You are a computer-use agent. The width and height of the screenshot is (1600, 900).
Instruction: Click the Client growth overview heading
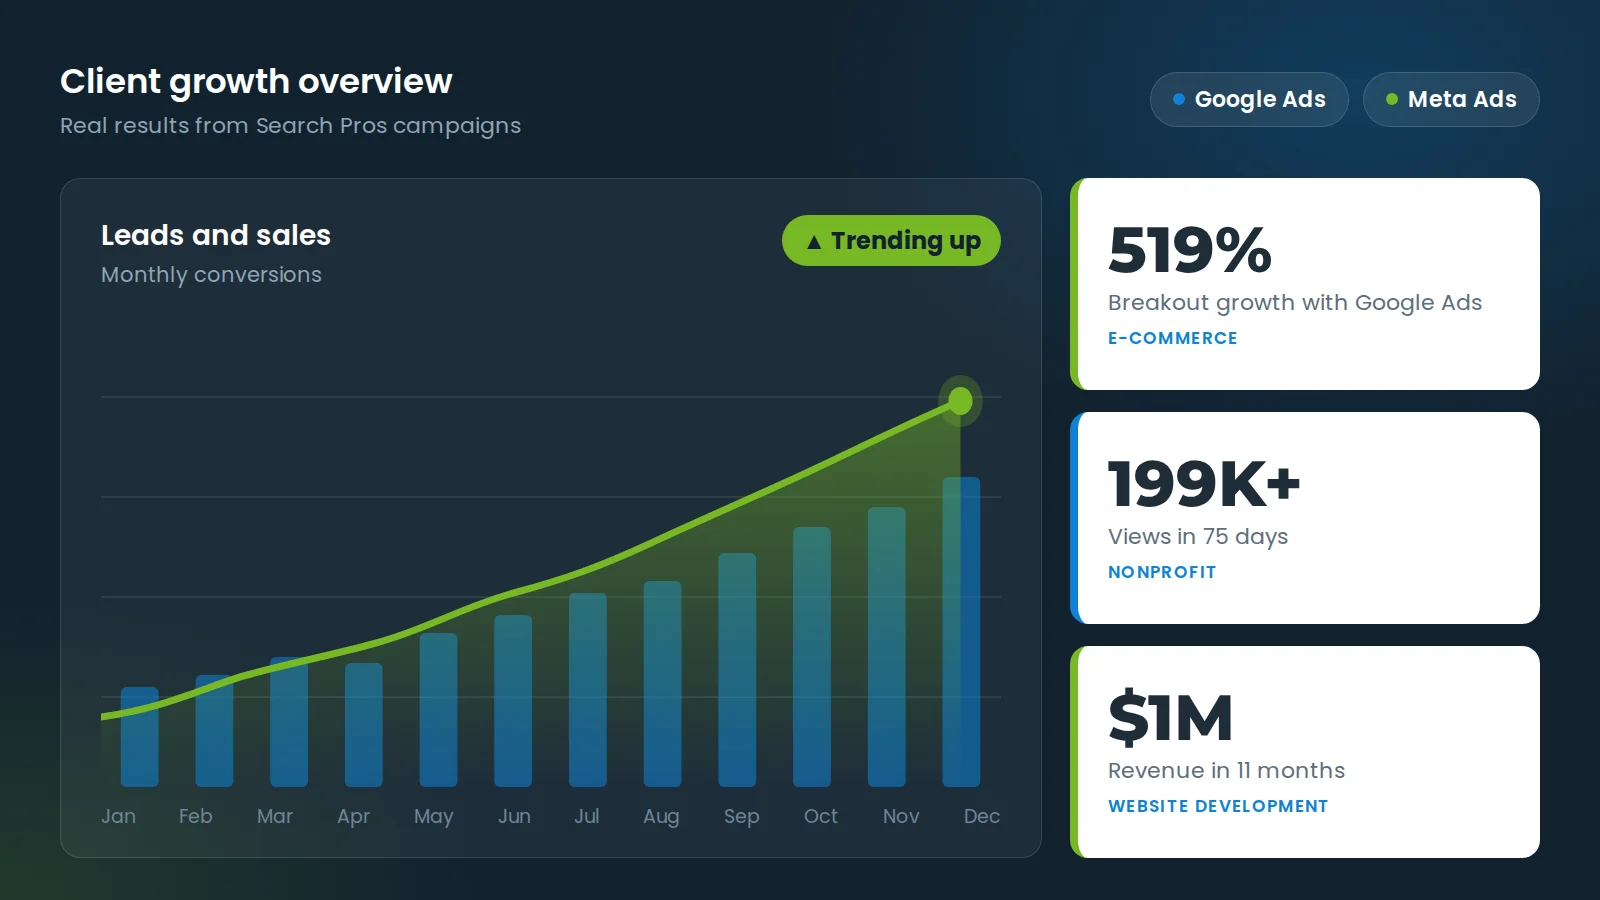click(256, 82)
